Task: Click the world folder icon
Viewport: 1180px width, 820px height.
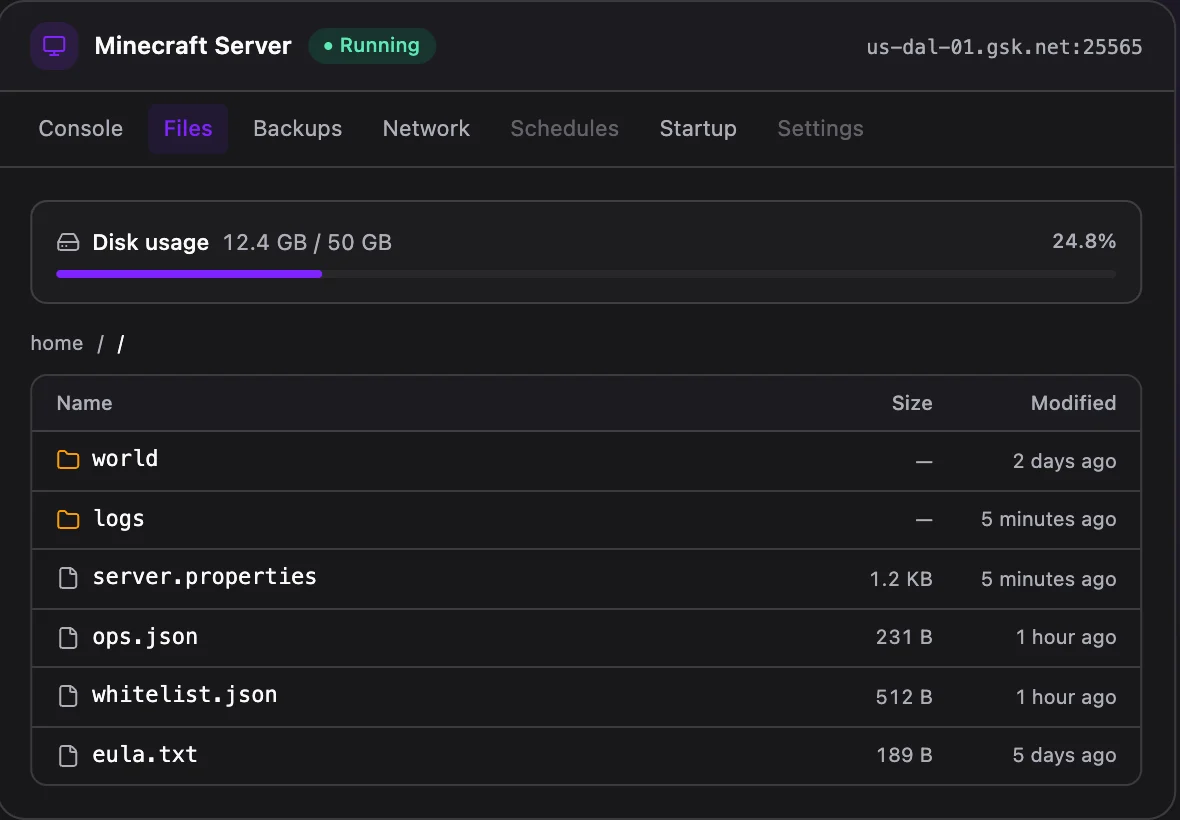Action: [68, 460]
